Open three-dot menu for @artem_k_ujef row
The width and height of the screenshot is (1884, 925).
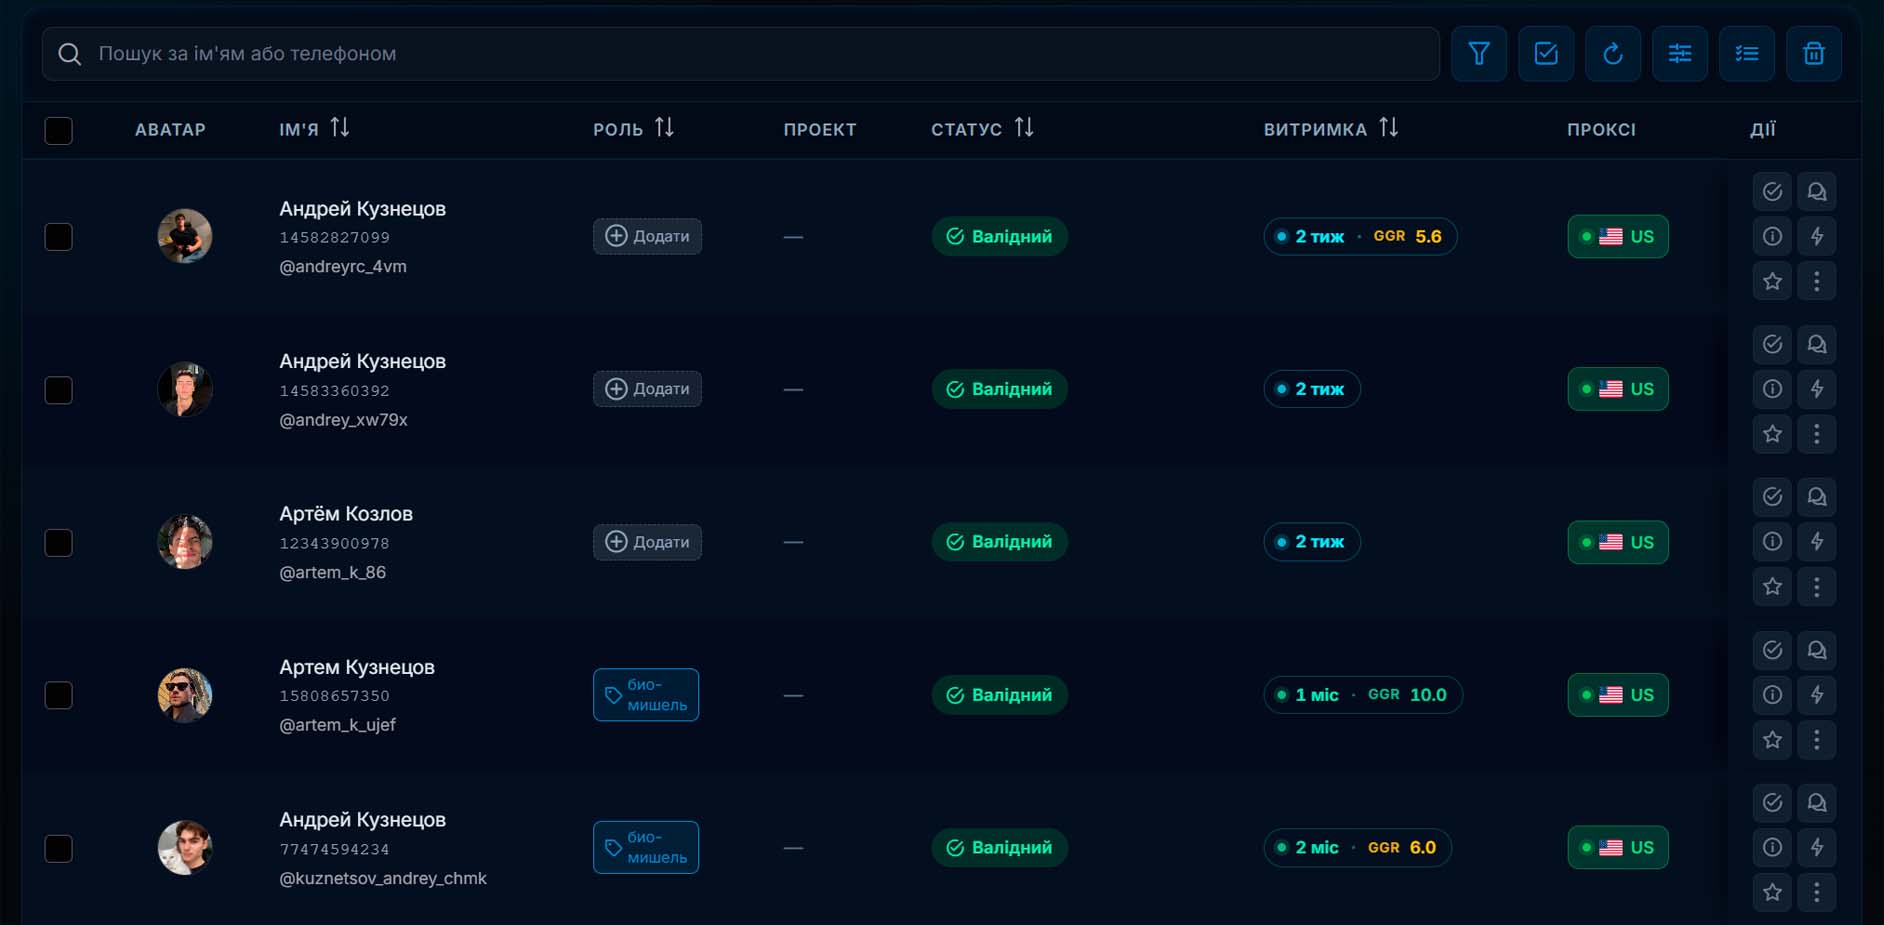pos(1816,740)
